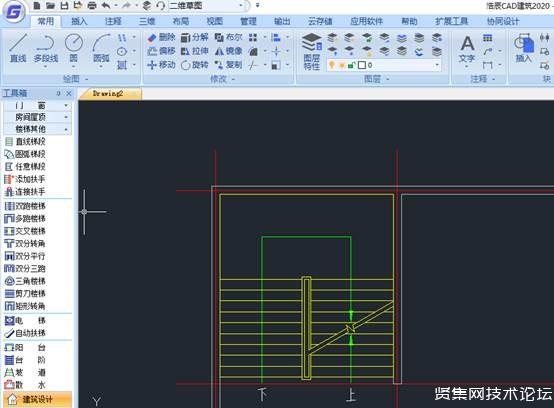Switch to the 插入 ribbon tab

[x=79, y=21]
